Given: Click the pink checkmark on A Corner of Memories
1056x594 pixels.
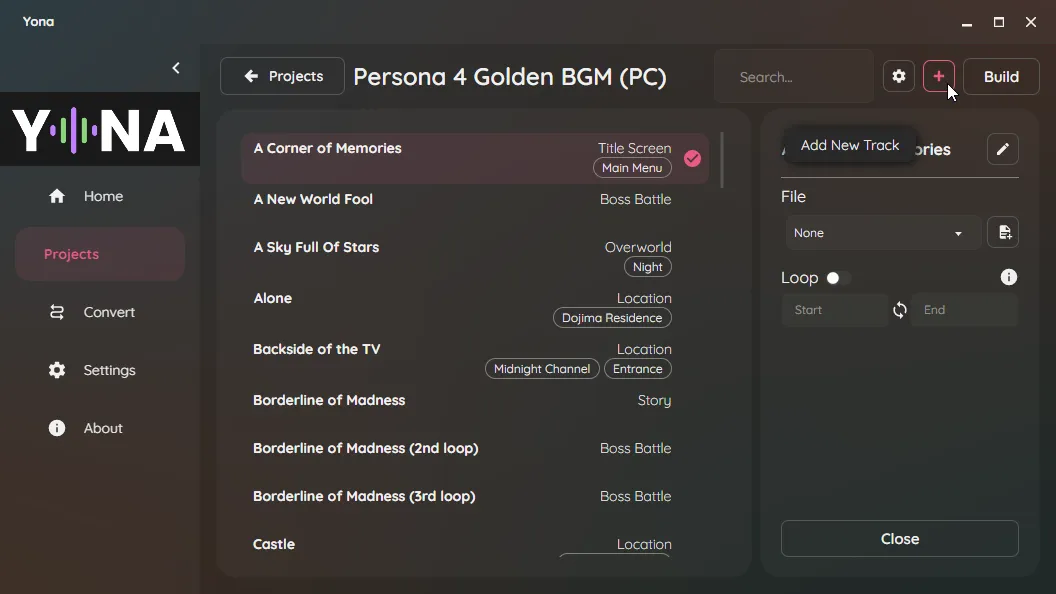Looking at the screenshot, I should click(692, 158).
